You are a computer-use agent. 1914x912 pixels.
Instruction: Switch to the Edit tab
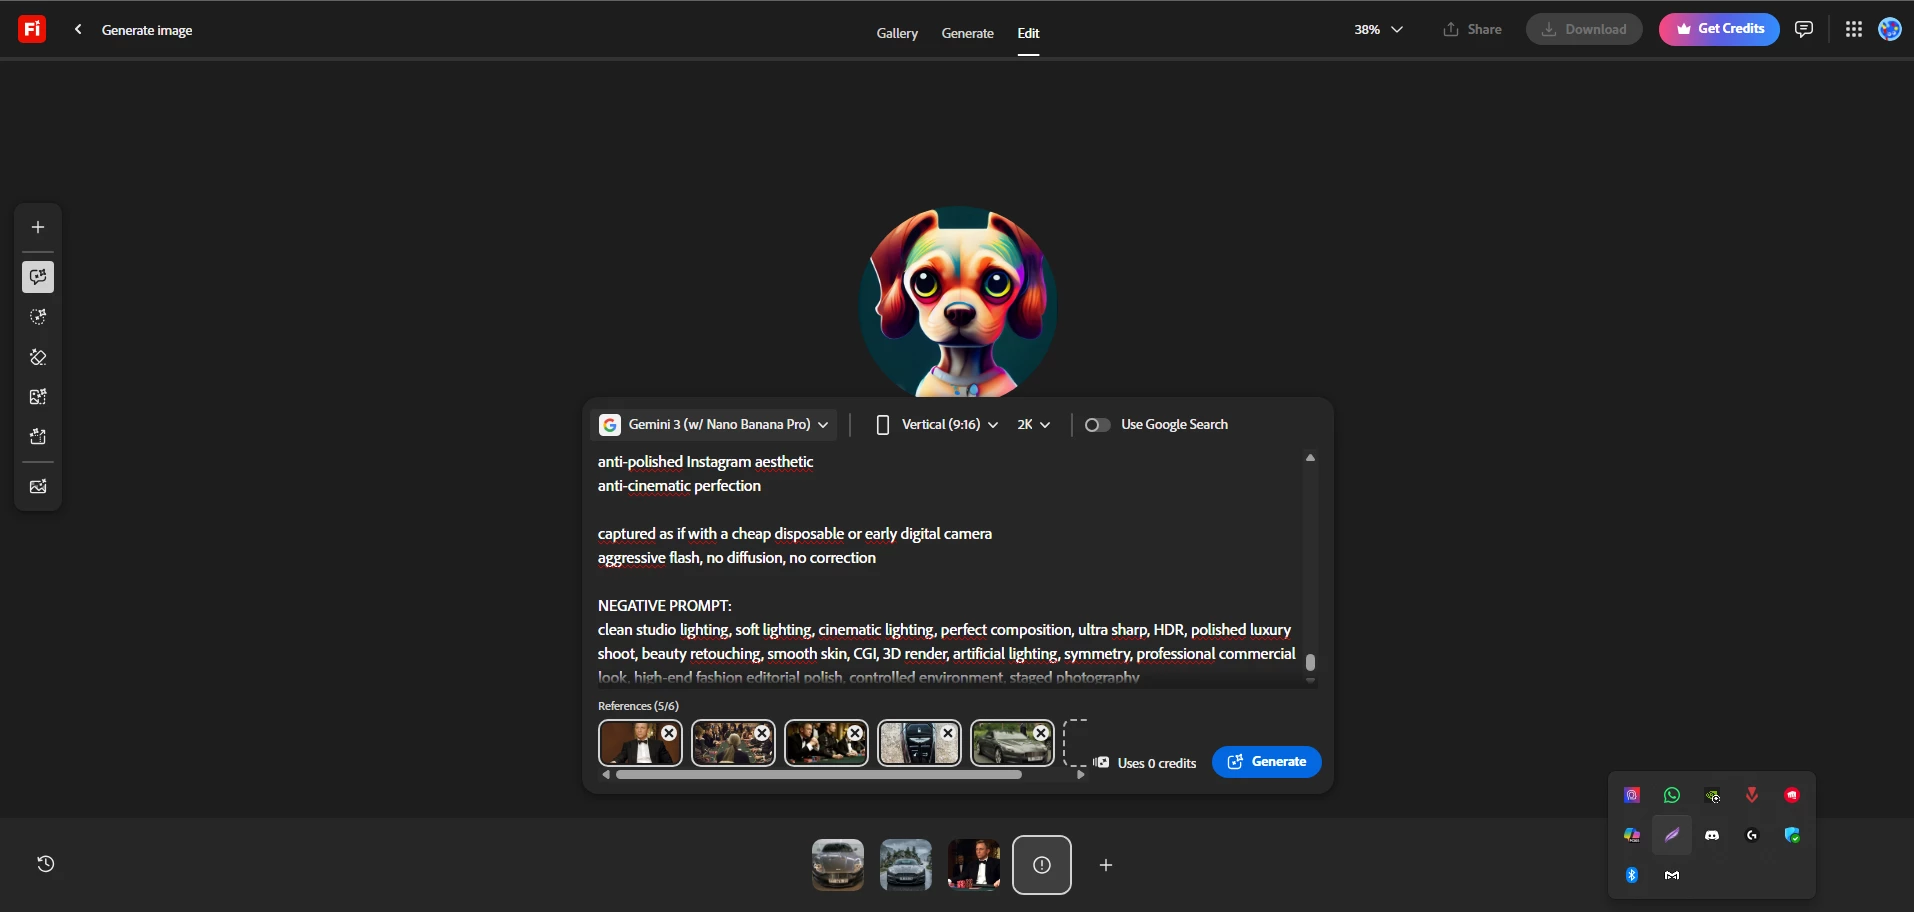point(1028,33)
